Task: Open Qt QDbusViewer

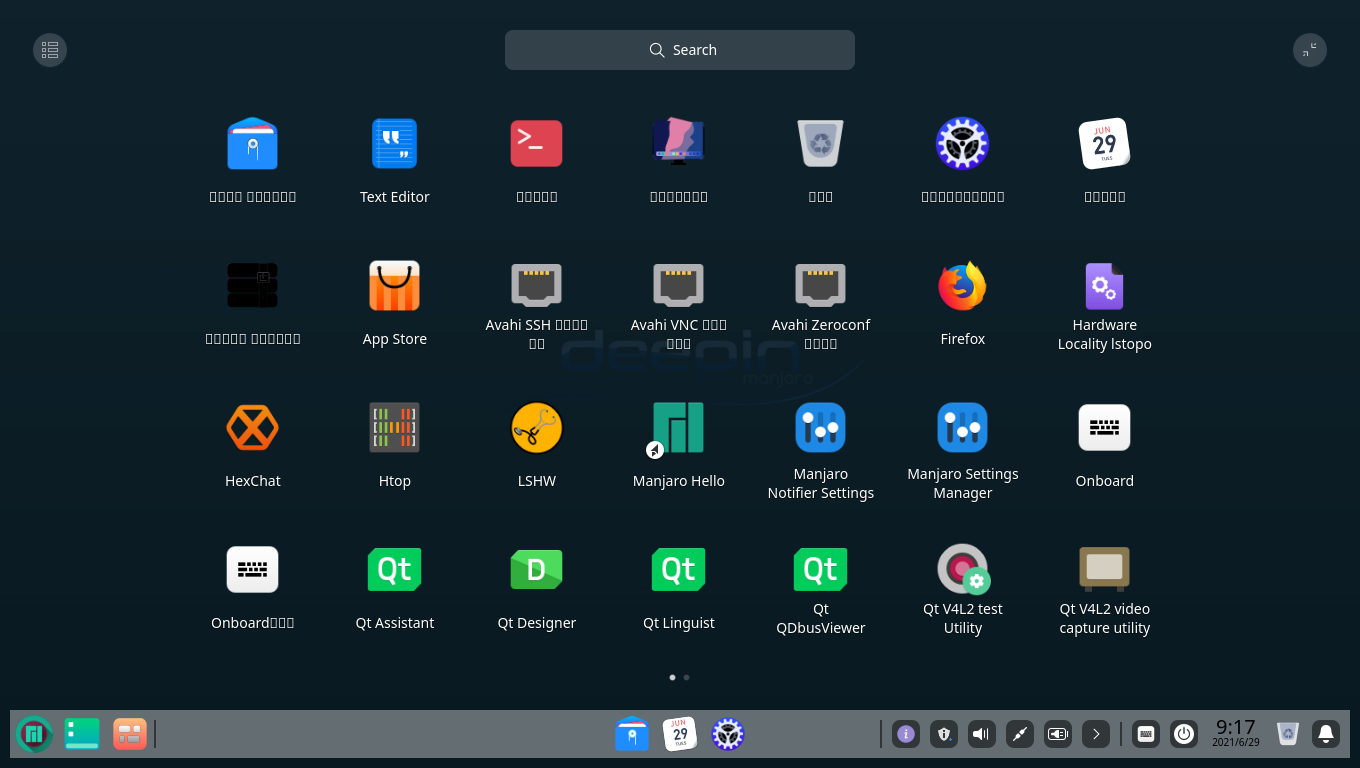Action: click(x=820, y=570)
